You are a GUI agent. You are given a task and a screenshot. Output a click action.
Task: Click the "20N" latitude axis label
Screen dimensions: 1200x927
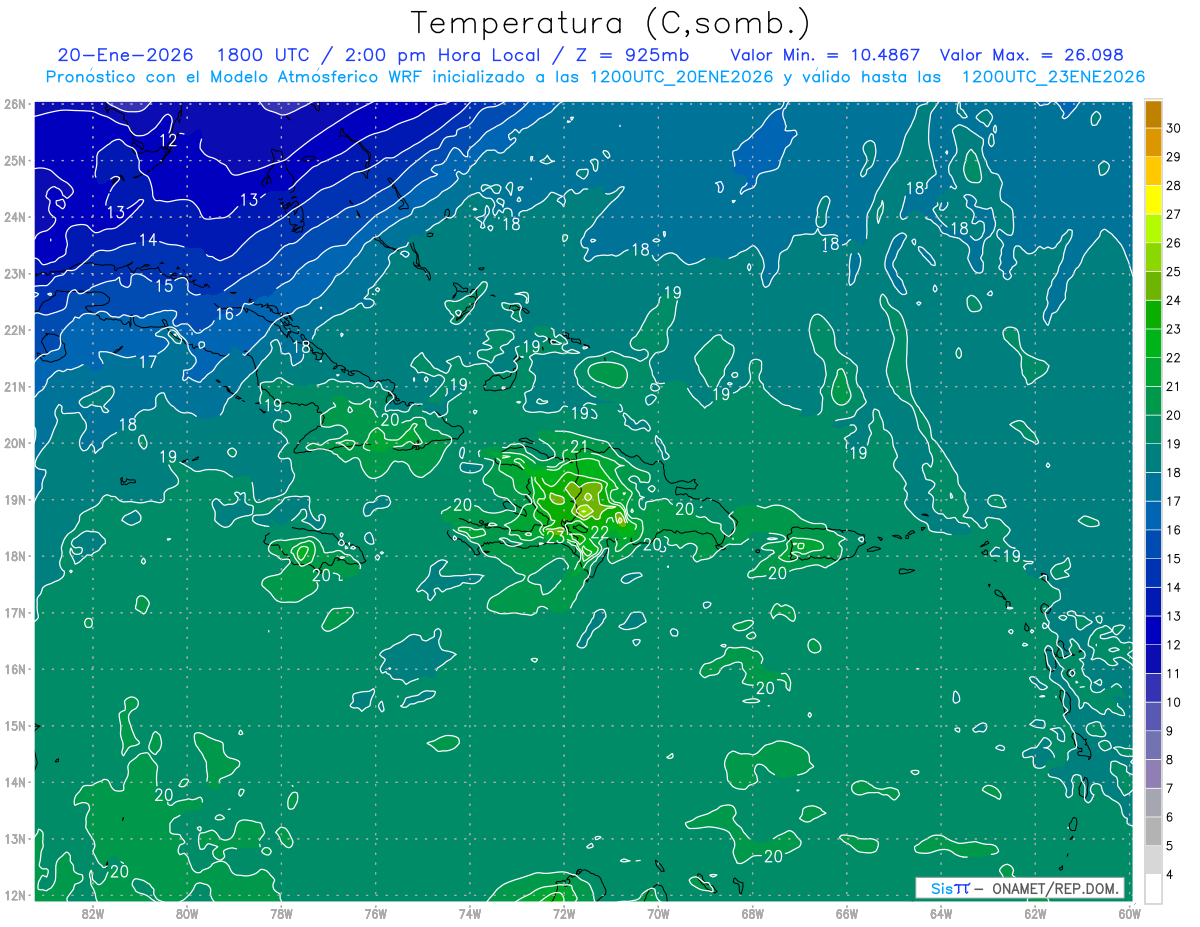(x=15, y=443)
